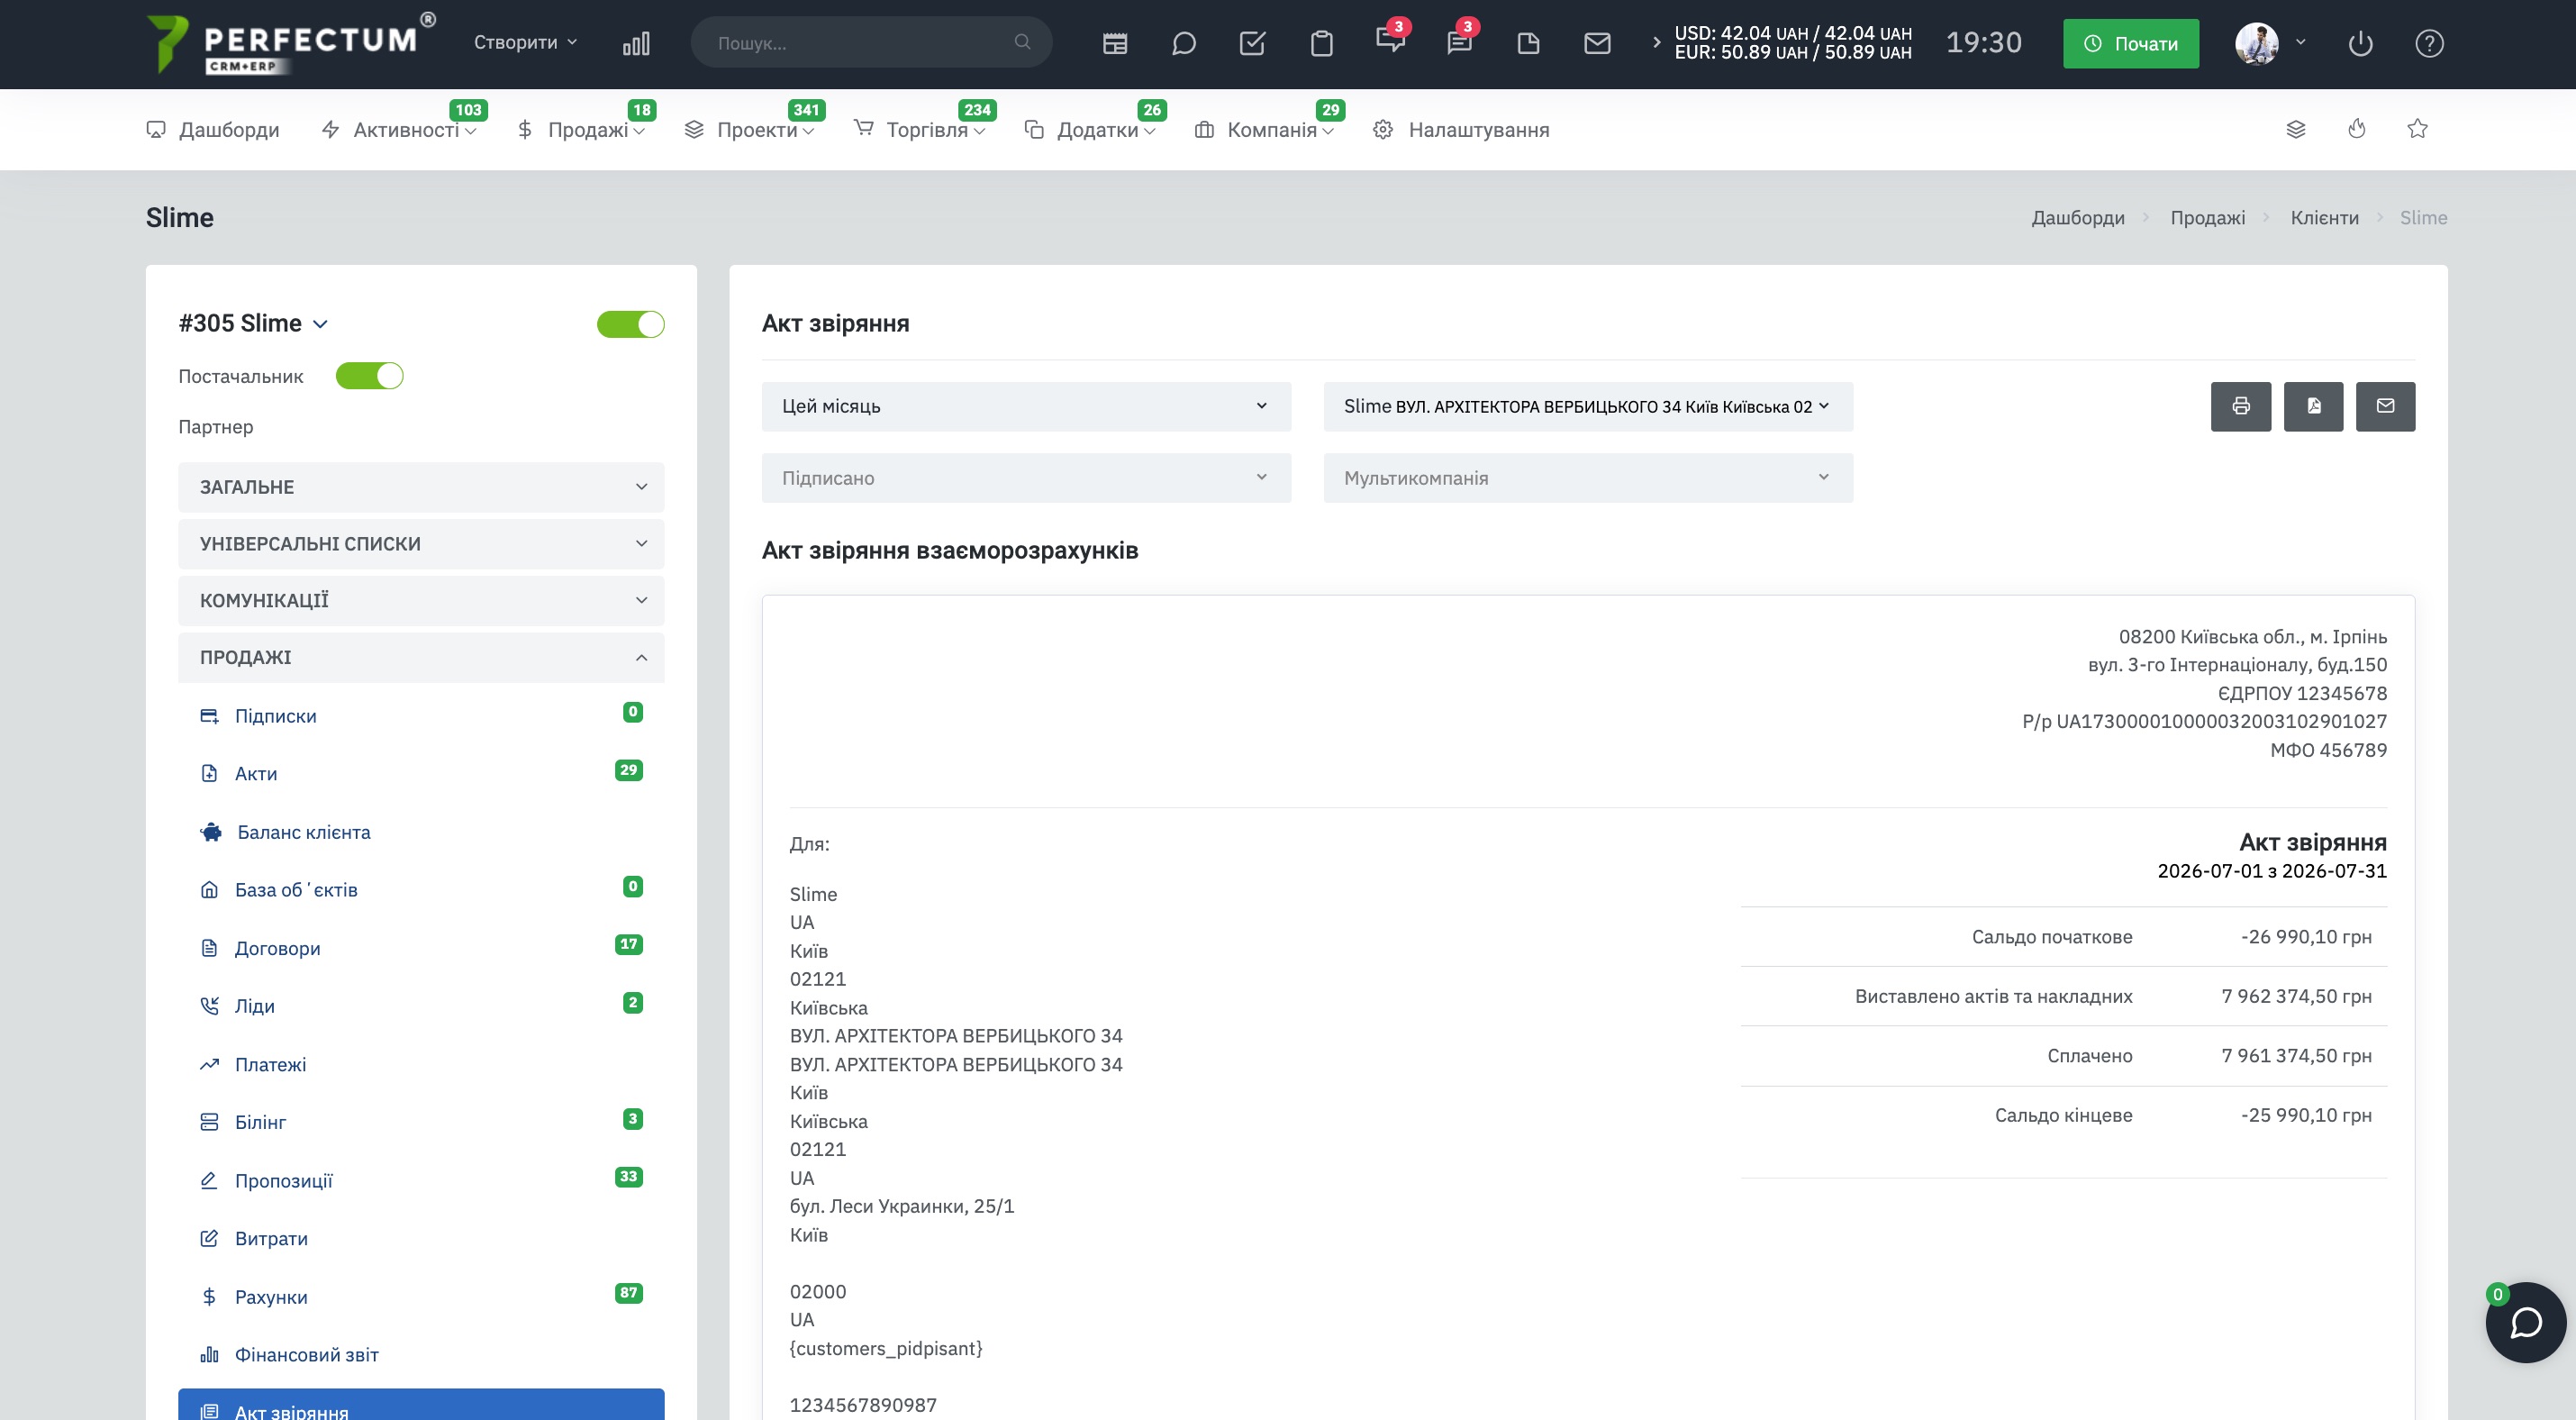The width and height of the screenshot is (2576, 1420).
Task: Go to Продажі breadcrumb link
Action: tap(2207, 217)
